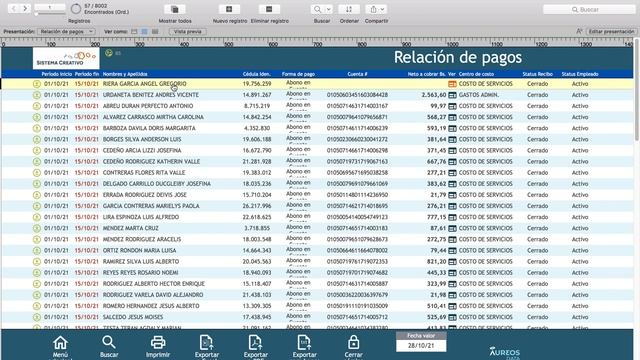Open Ver icon for BORGES SILVA ANDERSON LUIS
The height and width of the screenshot is (360, 640).
[452, 140]
